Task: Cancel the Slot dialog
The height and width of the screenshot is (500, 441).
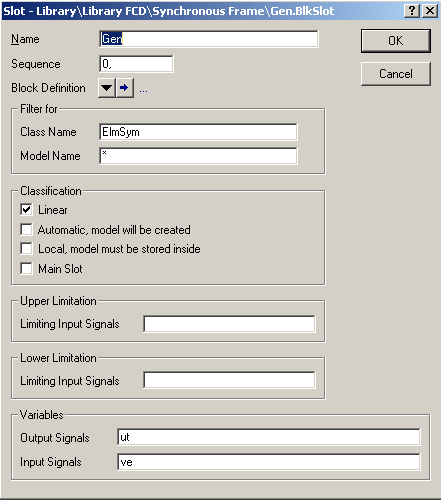Action: 396,74
